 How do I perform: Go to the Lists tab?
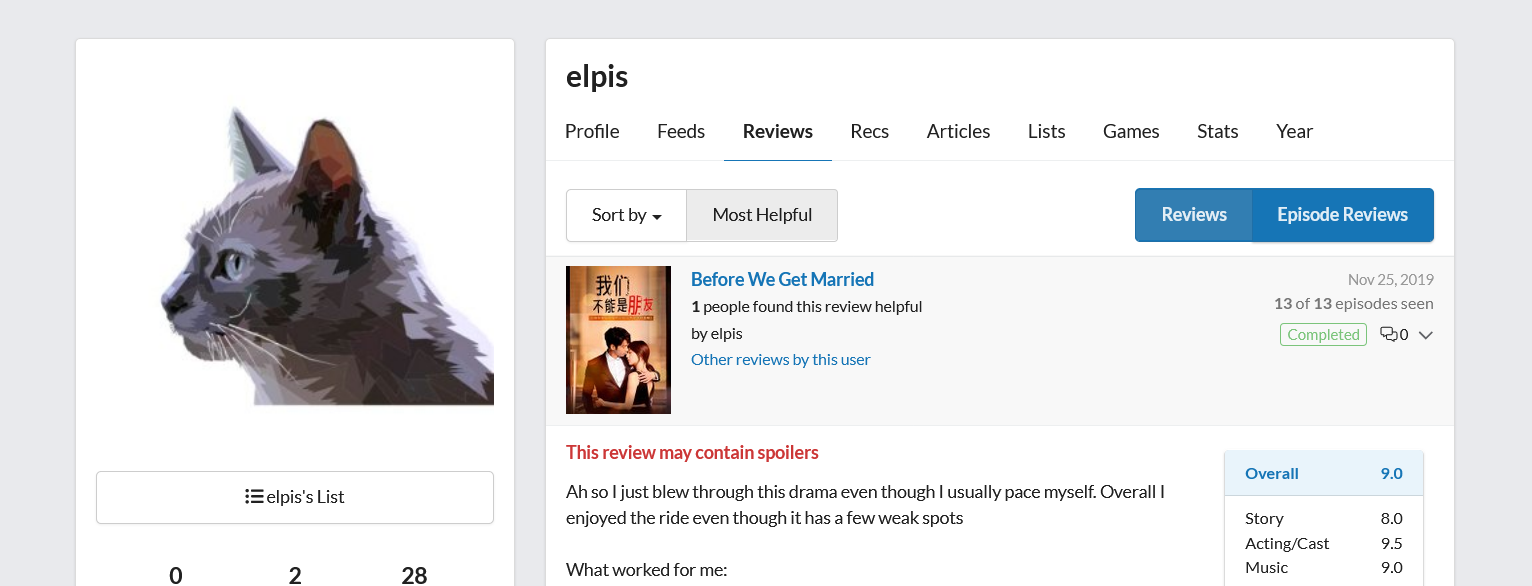click(1047, 131)
